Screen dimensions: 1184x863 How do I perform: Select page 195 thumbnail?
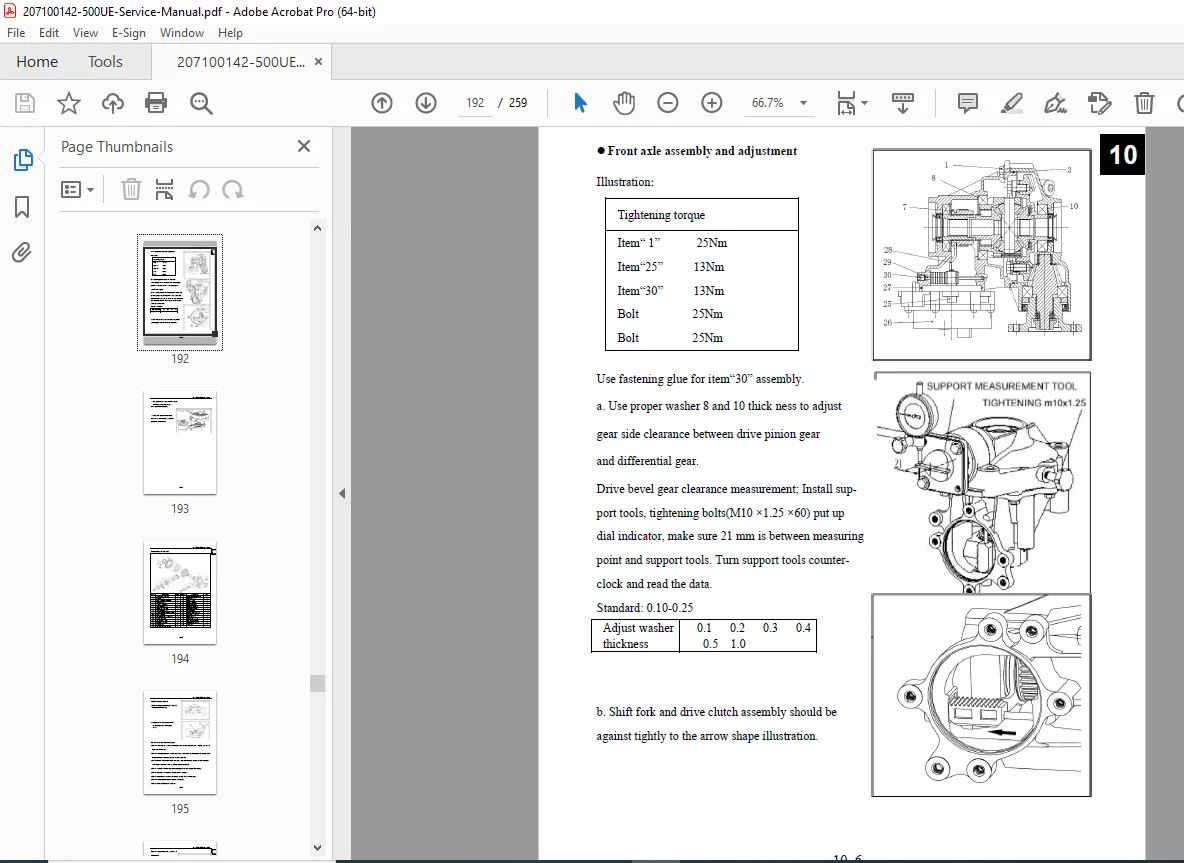point(180,743)
